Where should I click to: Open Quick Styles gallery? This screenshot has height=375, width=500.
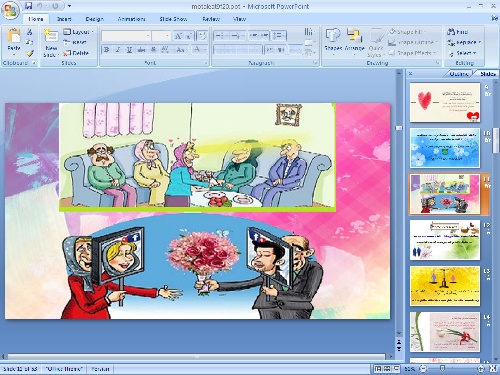pos(376,42)
